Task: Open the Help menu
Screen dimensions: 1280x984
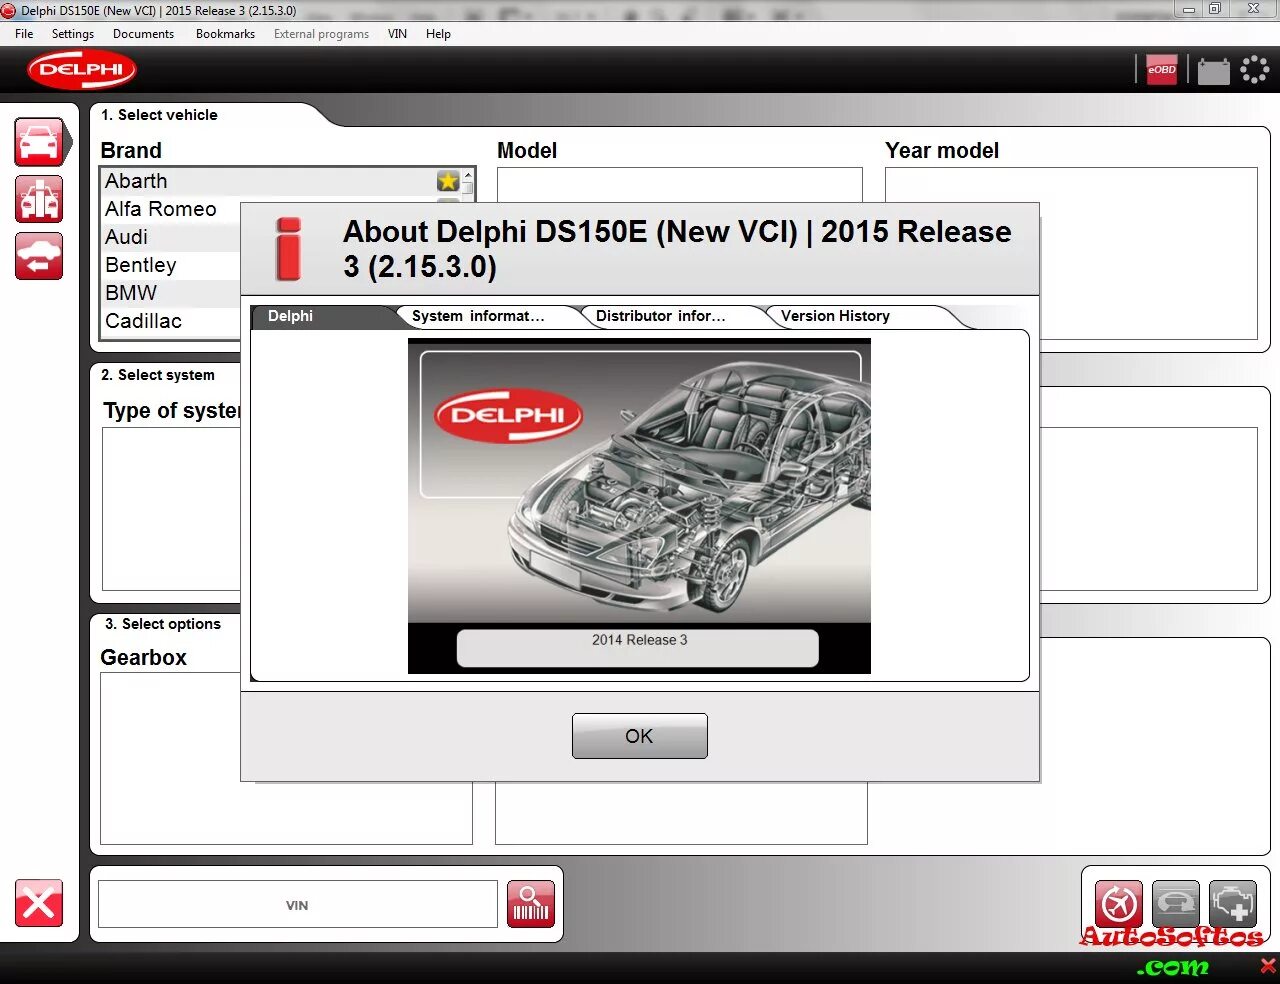Action: [438, 34]
